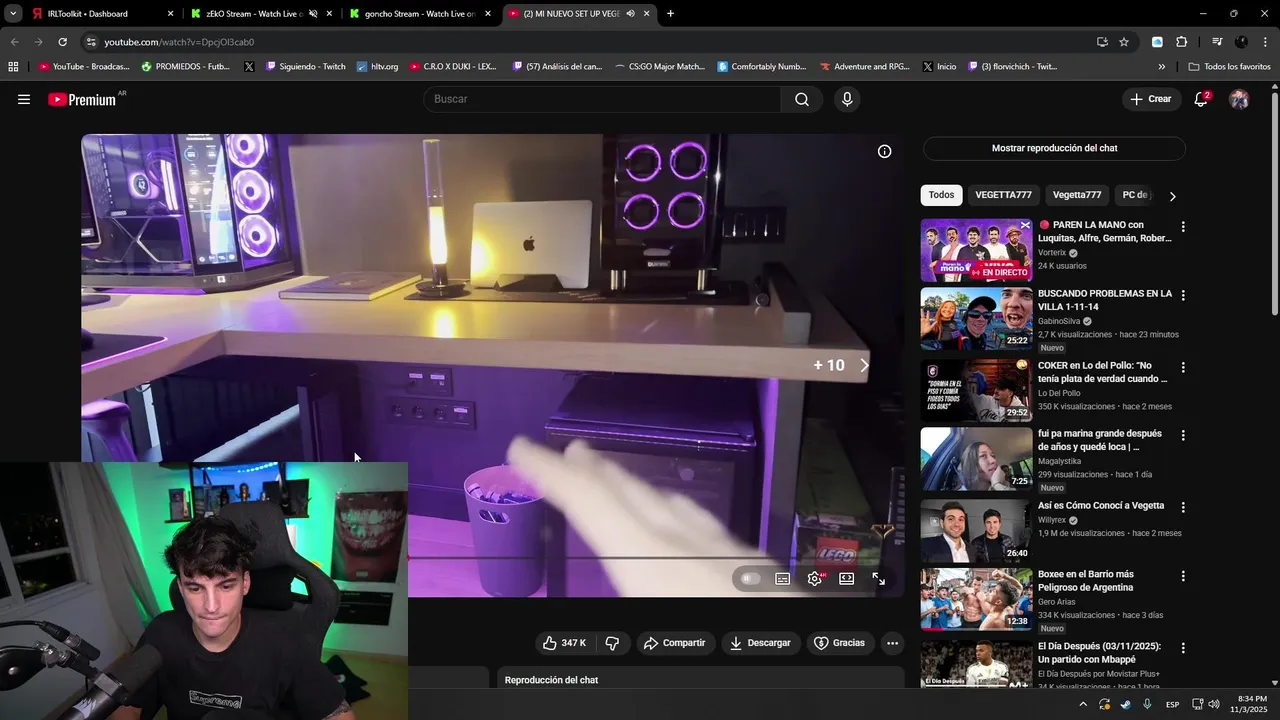Open options for BUSCANDO PROBLEMAS EN LA VILLA

click(1183, 296)
